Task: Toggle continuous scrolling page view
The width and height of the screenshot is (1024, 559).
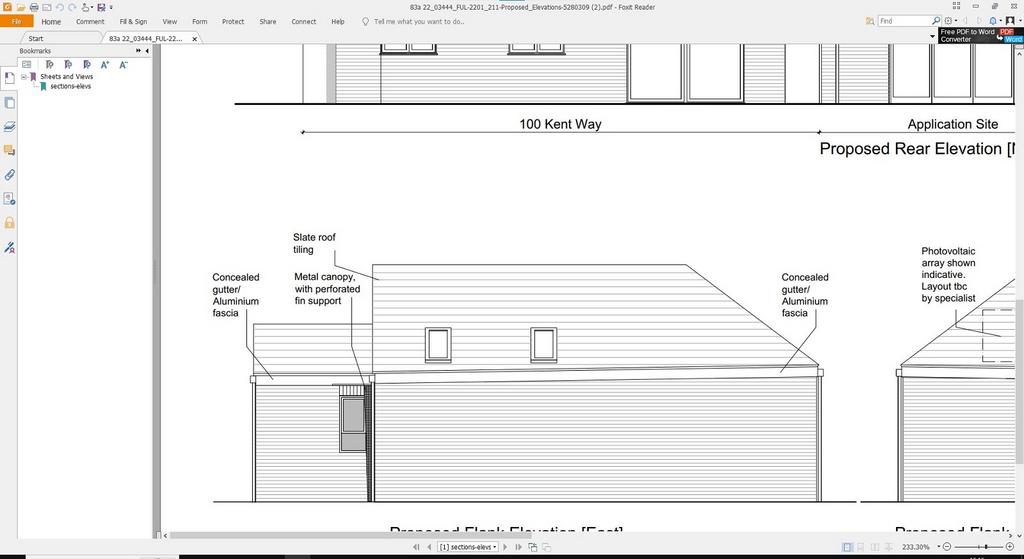Action: click(861, 547)
